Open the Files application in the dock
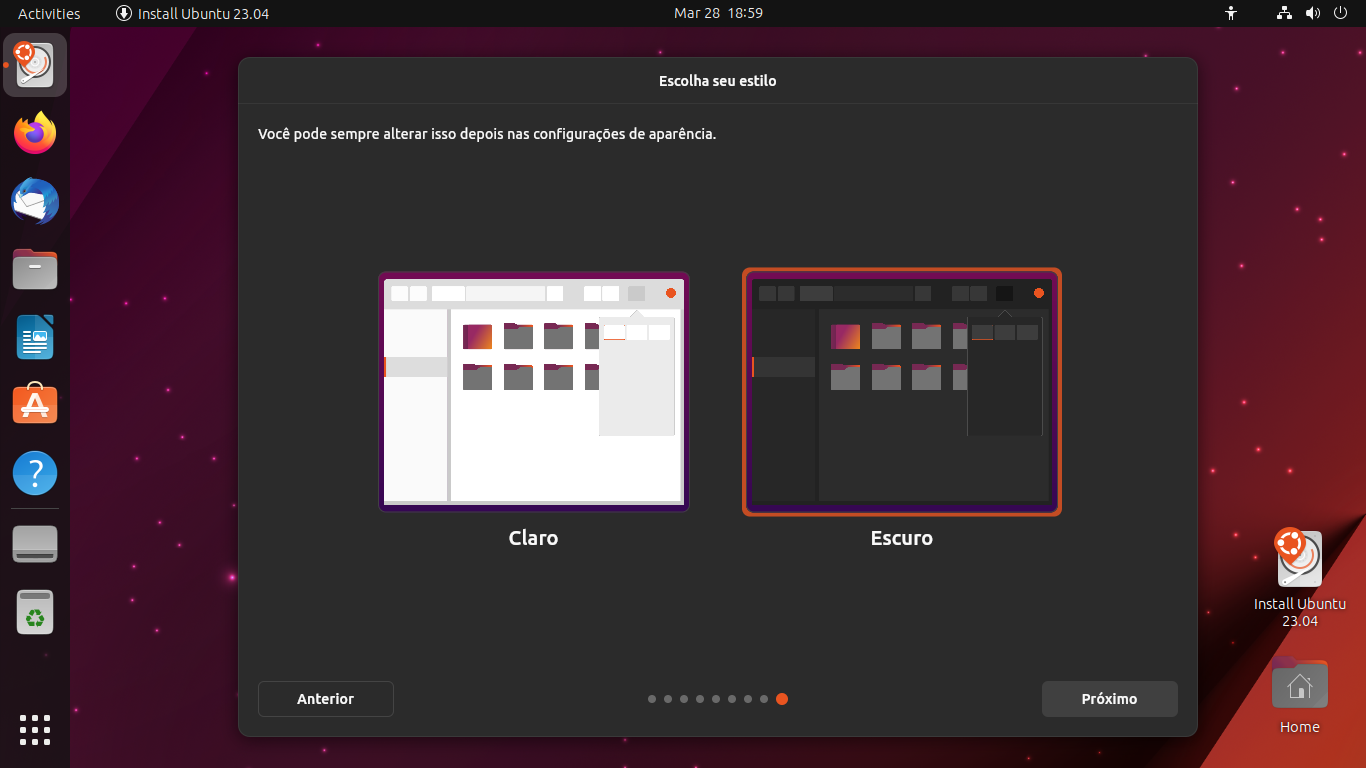This screenshot has width=1366, height=768. tap(34, 269)
